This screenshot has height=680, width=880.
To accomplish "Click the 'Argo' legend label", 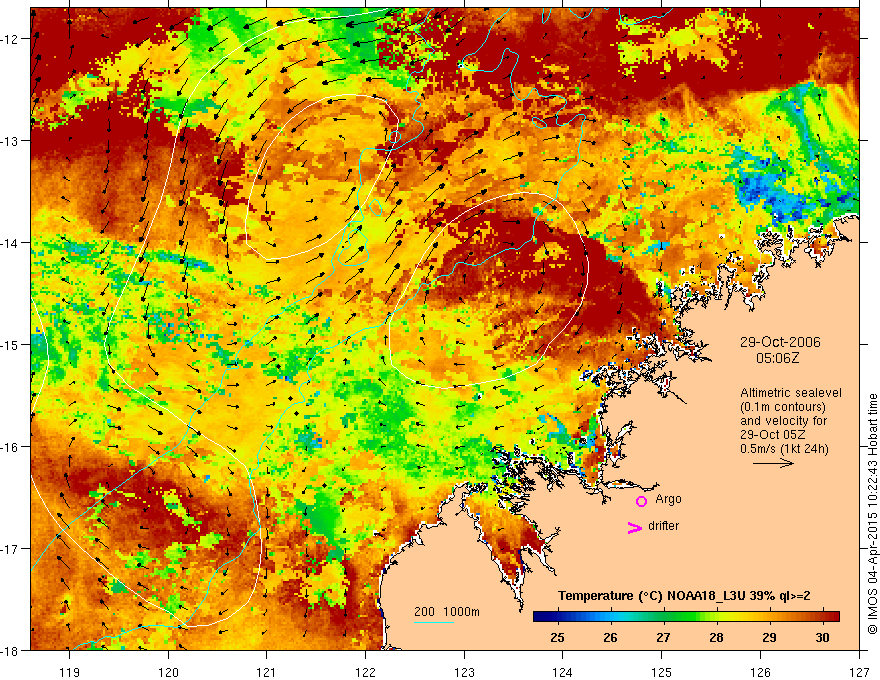I will tap(668, 499).
